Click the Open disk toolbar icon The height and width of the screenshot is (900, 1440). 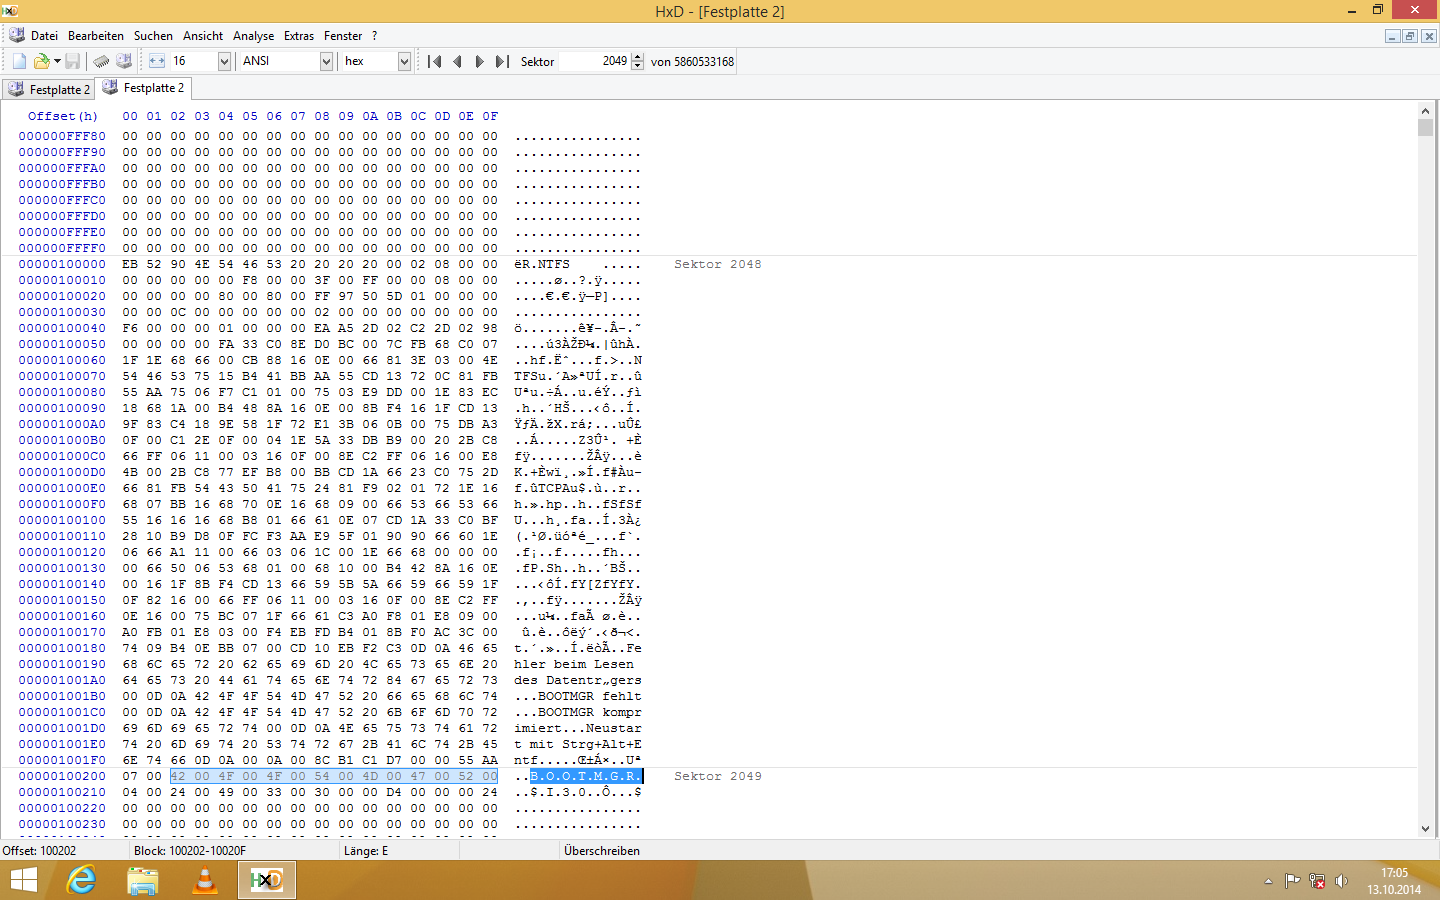coord(124,61)
